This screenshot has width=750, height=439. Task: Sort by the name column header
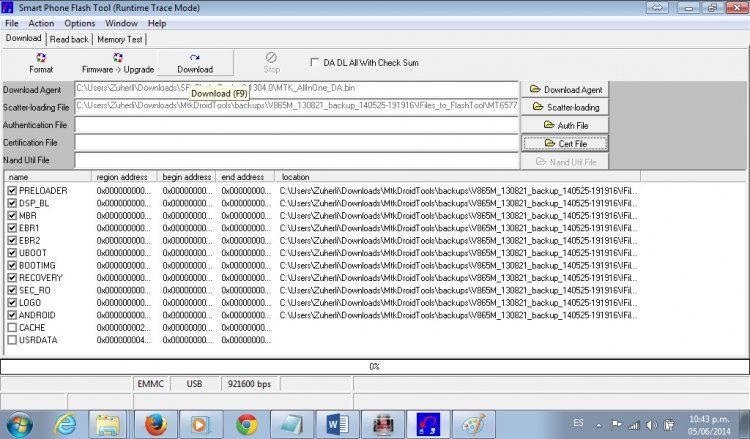tap(48, 176)
